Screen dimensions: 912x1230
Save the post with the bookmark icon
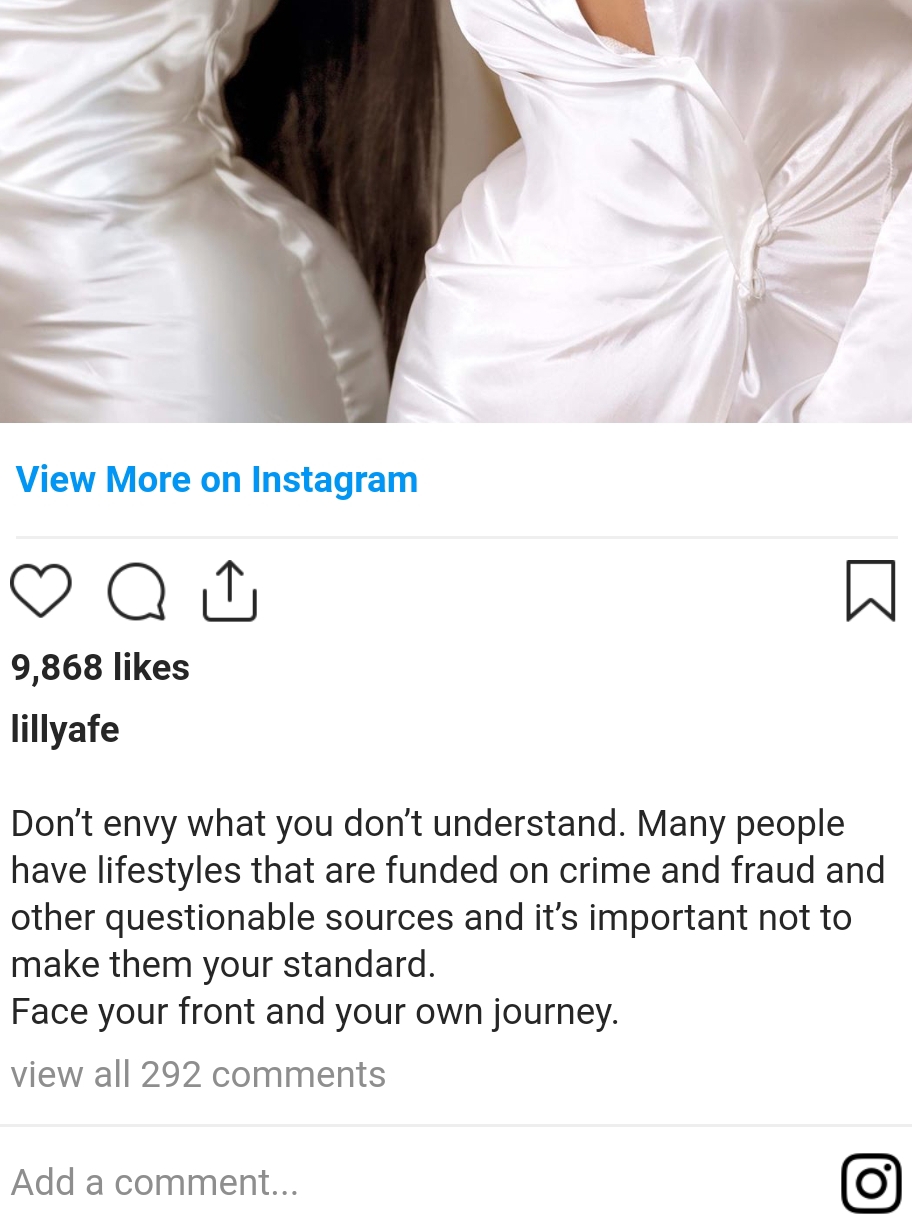[871, 590]
